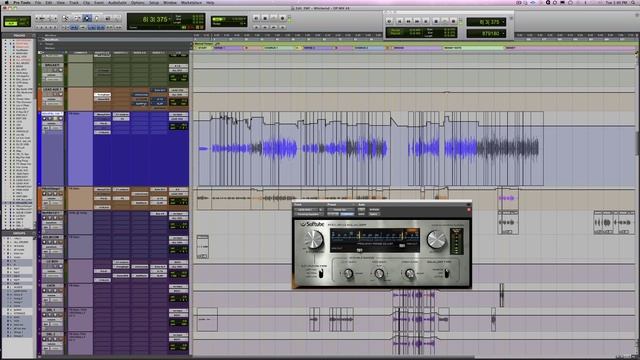
Task: Enable Spot edit mode
Action: pos(24,19)
